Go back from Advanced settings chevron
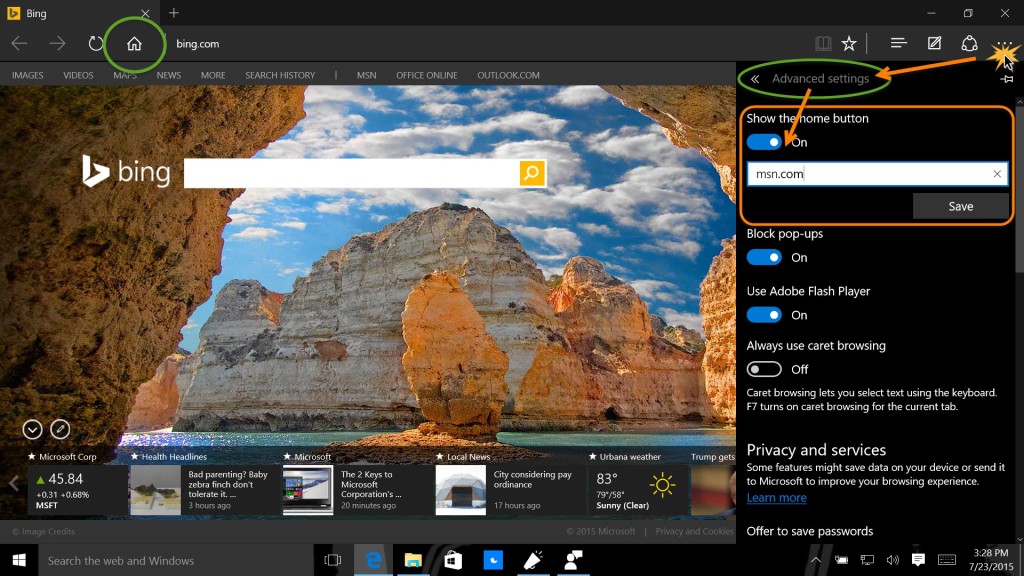Viewport: 1024px width, 576px height. pyautogui.click(x=755, y=79)
